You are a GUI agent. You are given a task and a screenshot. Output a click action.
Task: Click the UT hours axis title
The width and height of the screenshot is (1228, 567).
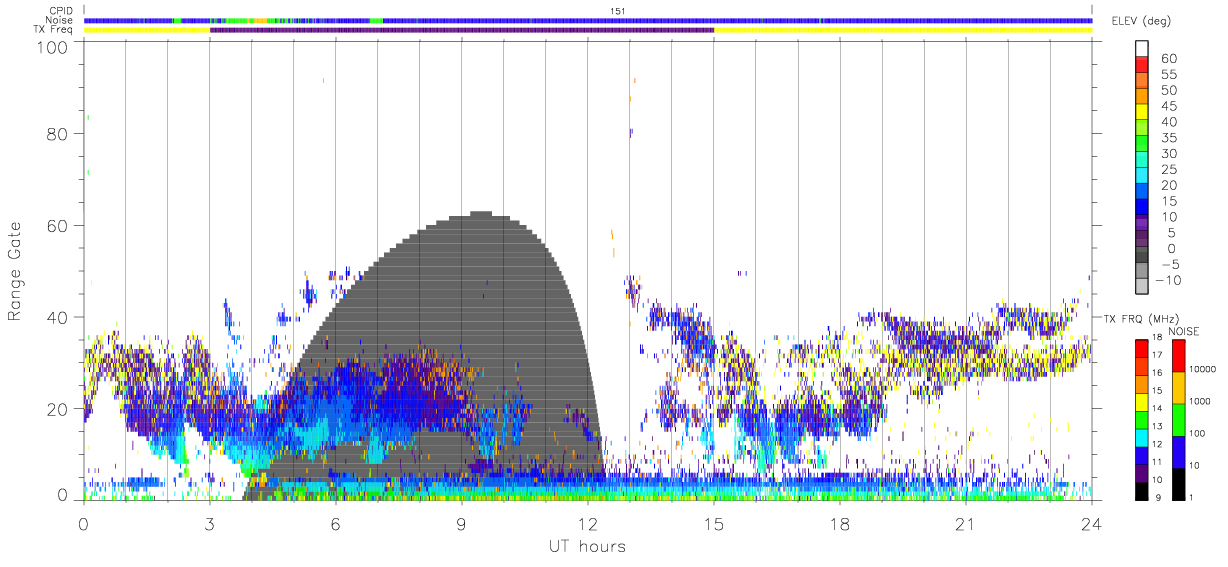click(586, 546)
